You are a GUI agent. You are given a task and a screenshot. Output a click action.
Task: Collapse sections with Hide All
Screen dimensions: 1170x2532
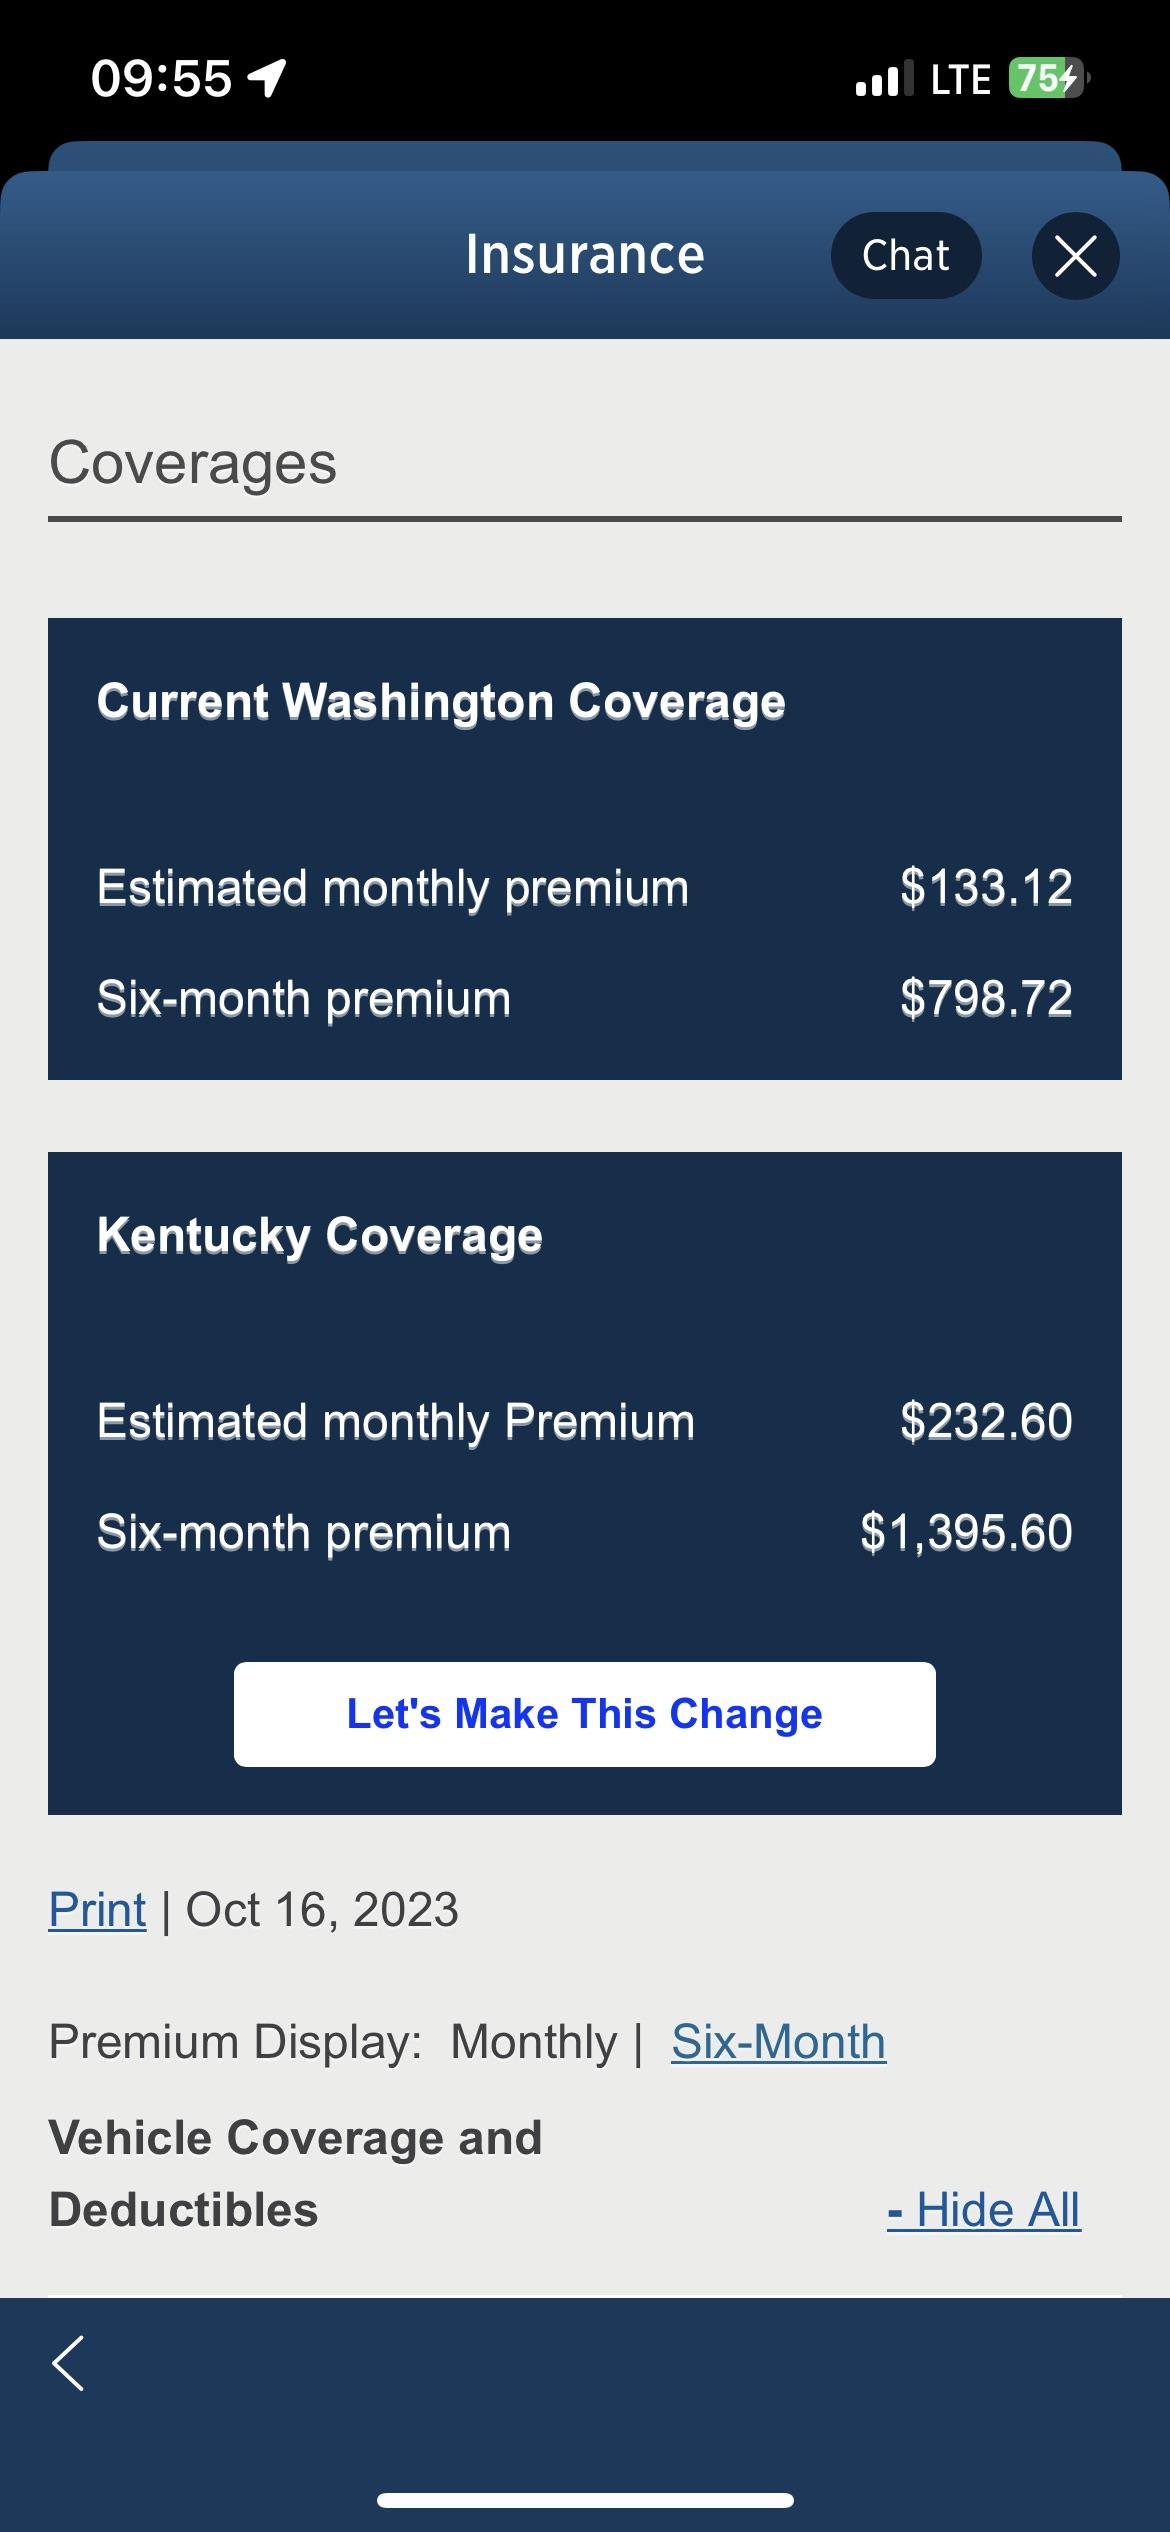pos(983,2210)
